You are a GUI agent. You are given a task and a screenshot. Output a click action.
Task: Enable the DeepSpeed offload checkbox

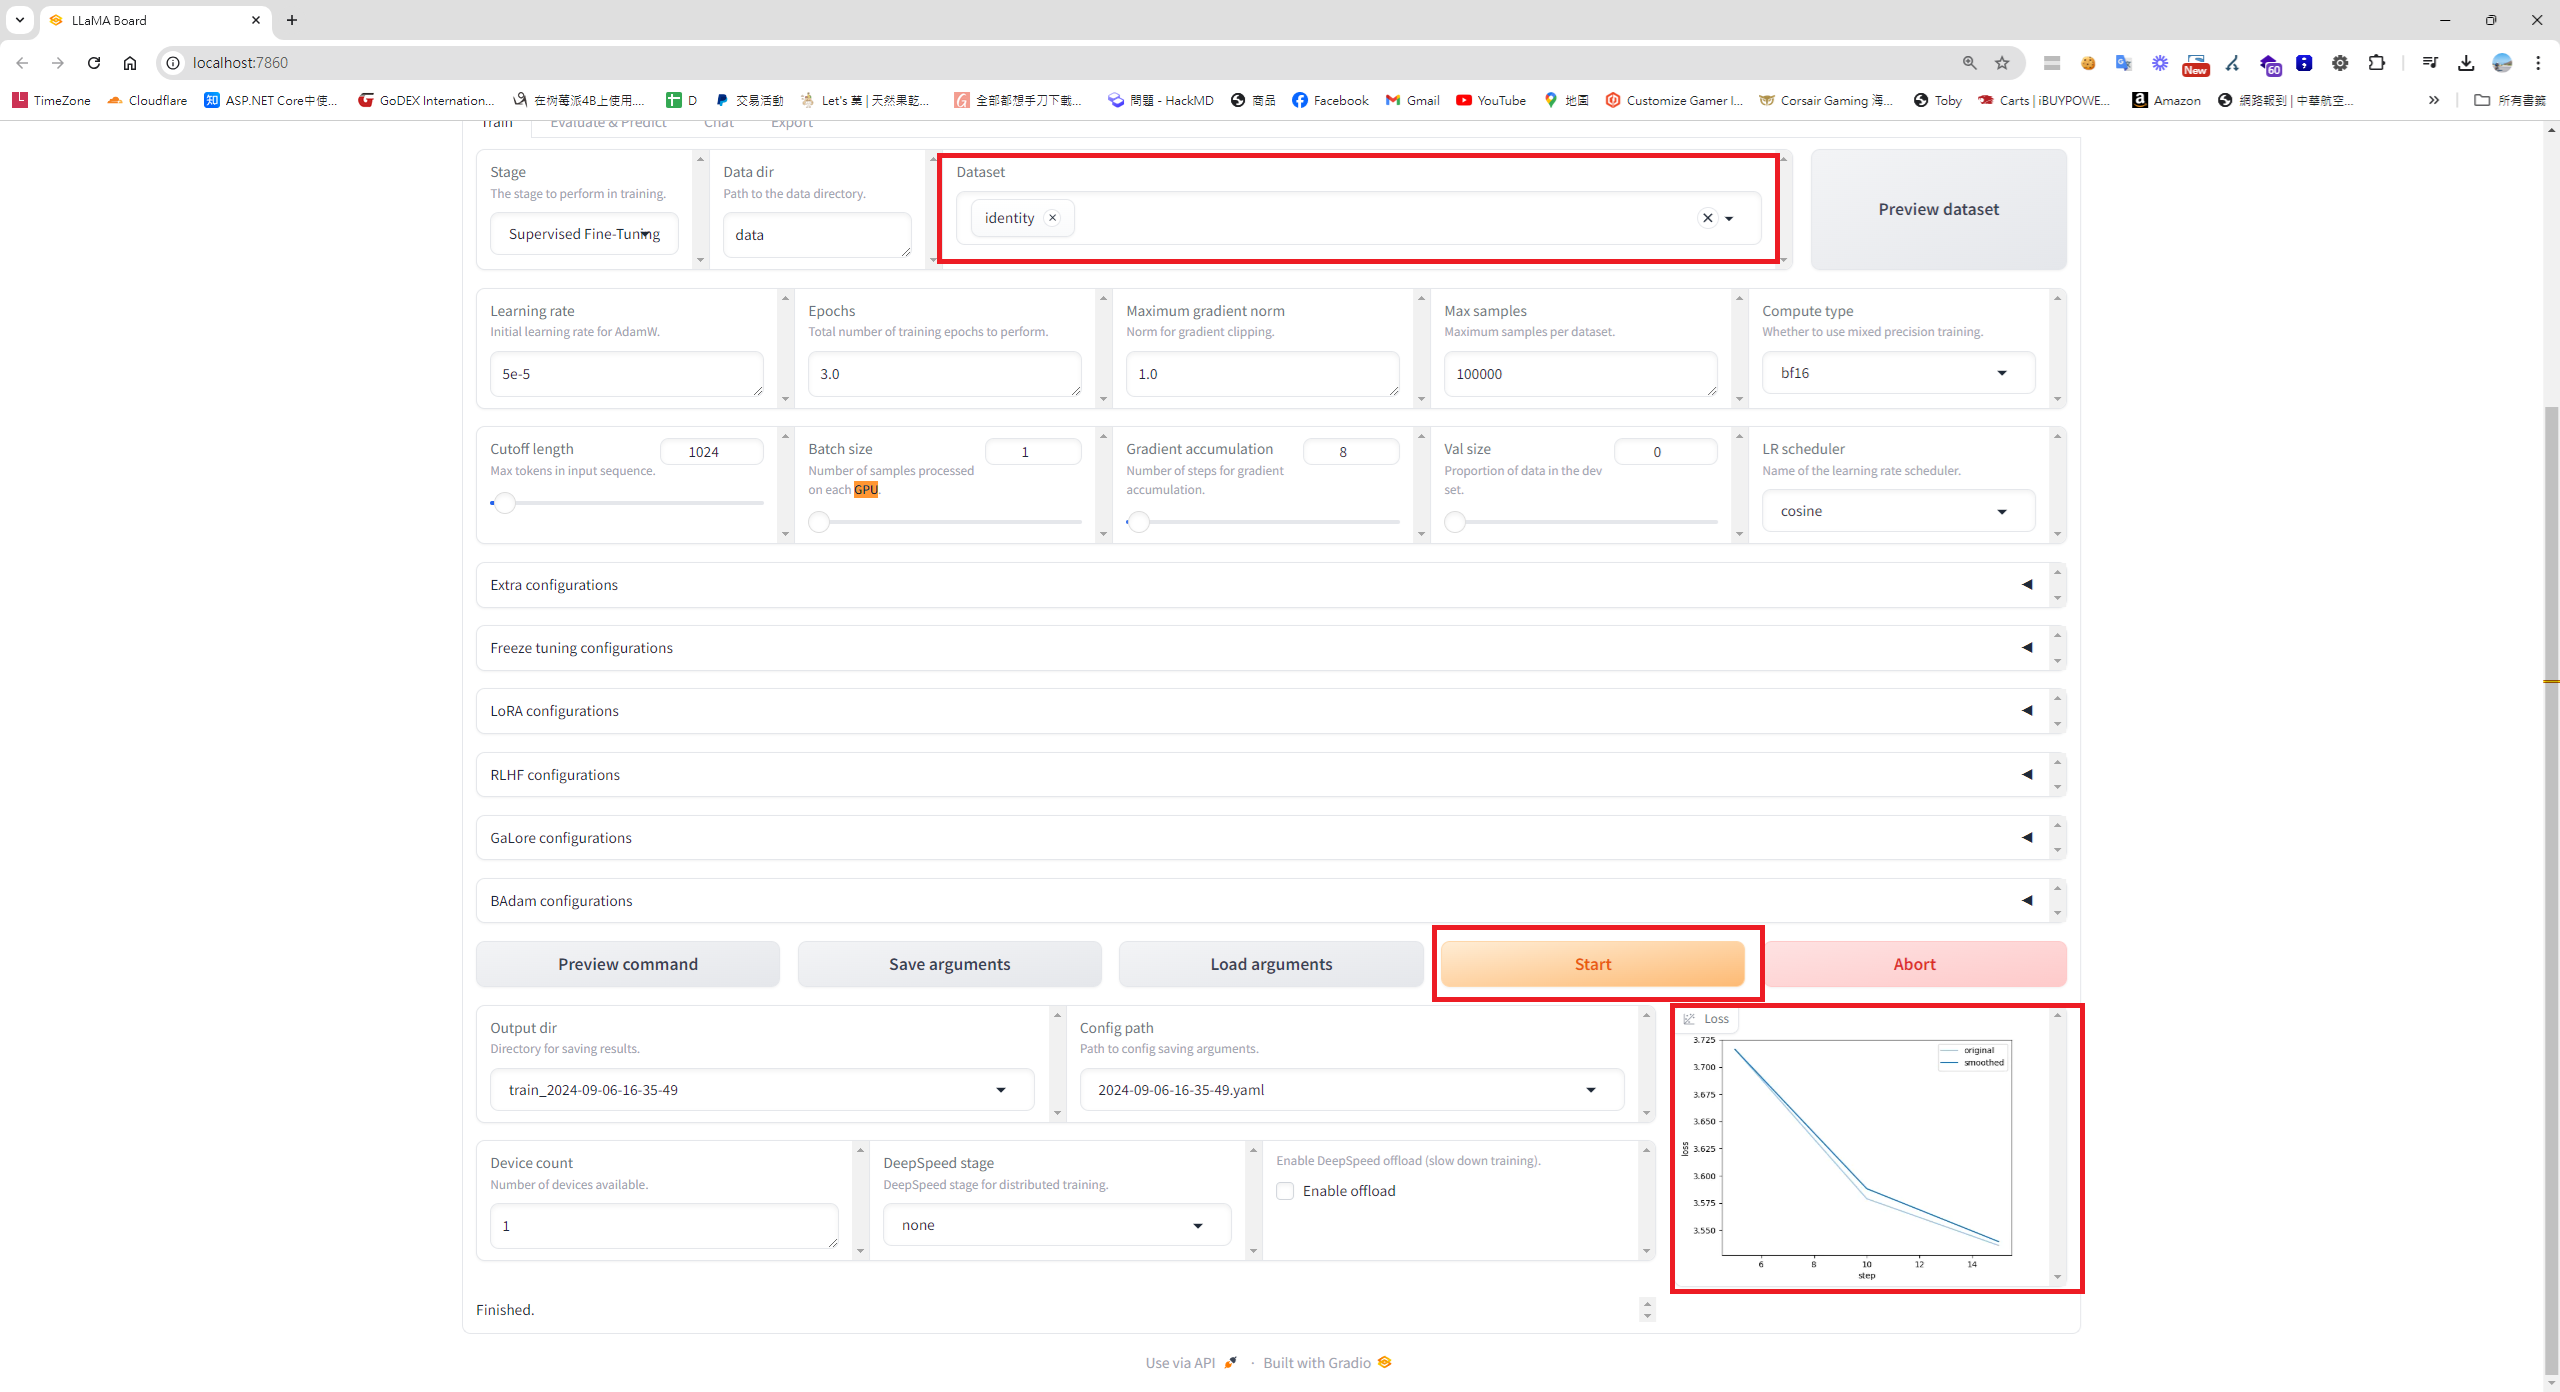coord(1285,1191)
